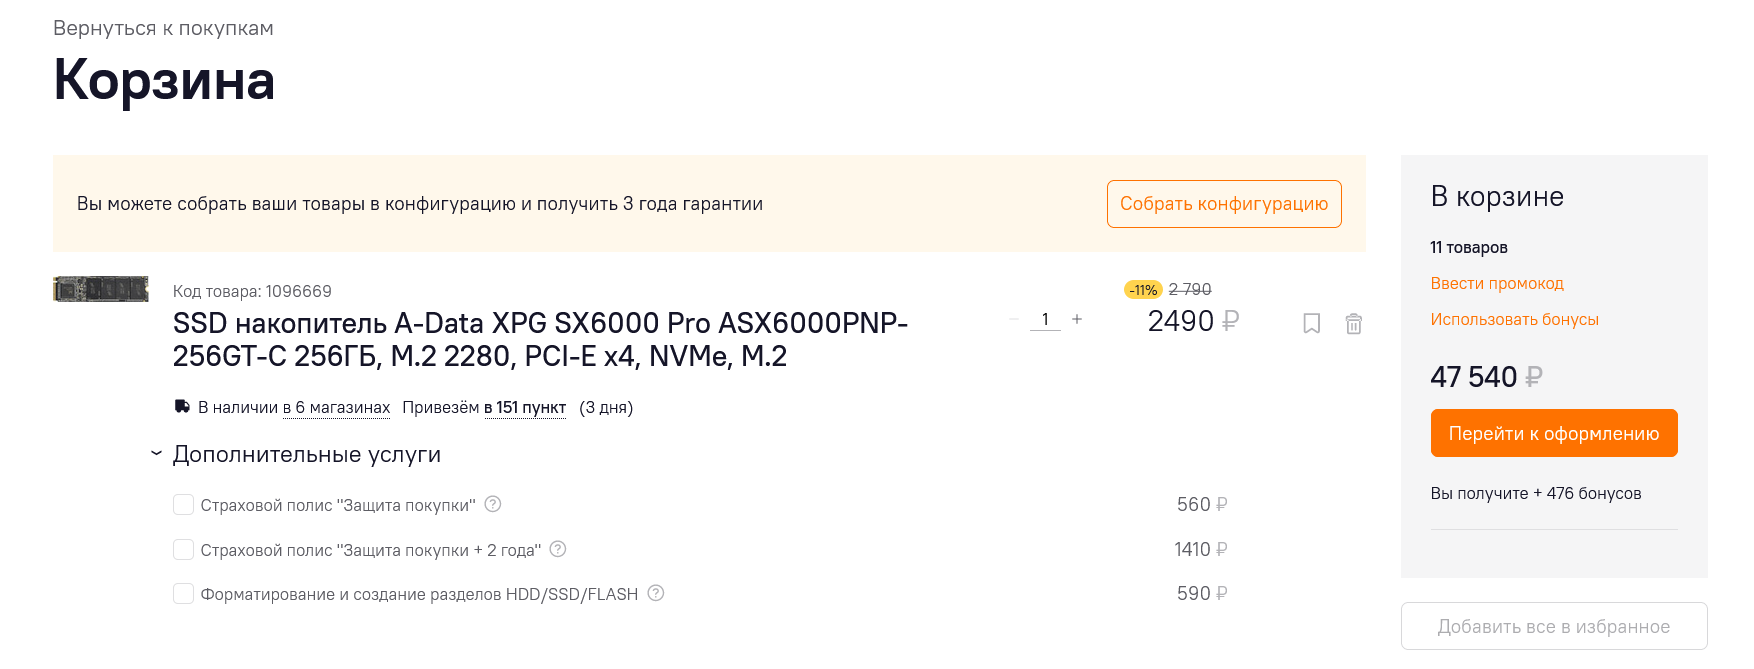Increase SSD quantity with plus button
Screen dimensions: 1754x669
(1077, 319)
